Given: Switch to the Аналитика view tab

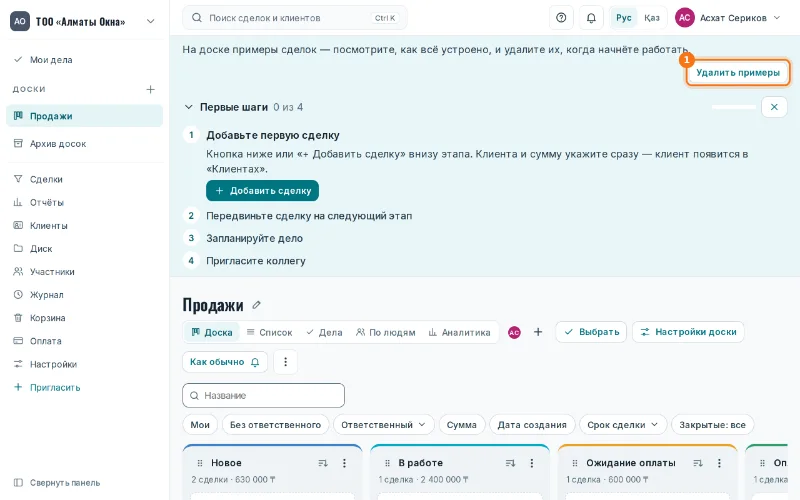Looking at the screenshot, I should (459, 333).
